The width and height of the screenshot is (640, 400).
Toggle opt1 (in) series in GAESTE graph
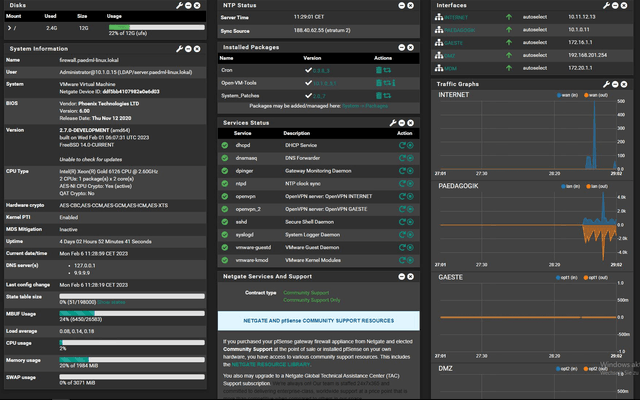click(x=567, y=278)
